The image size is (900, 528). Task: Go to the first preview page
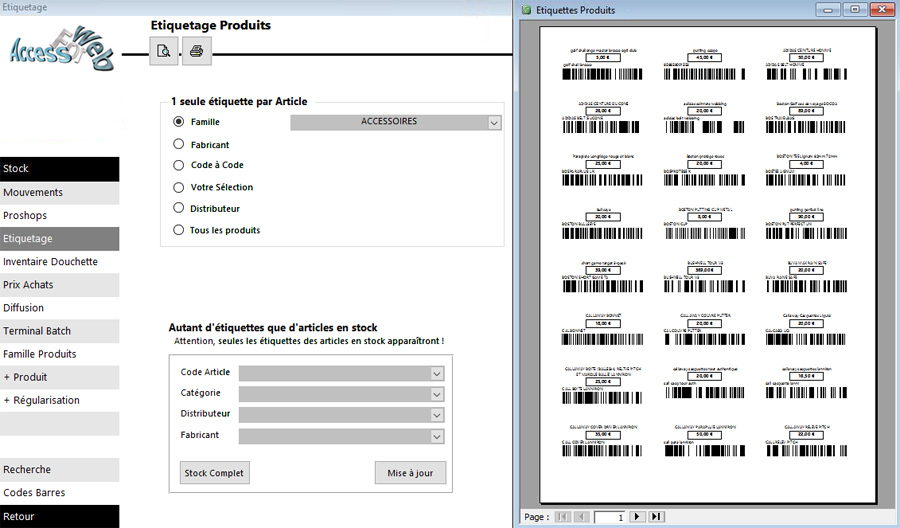click(563, 516)
